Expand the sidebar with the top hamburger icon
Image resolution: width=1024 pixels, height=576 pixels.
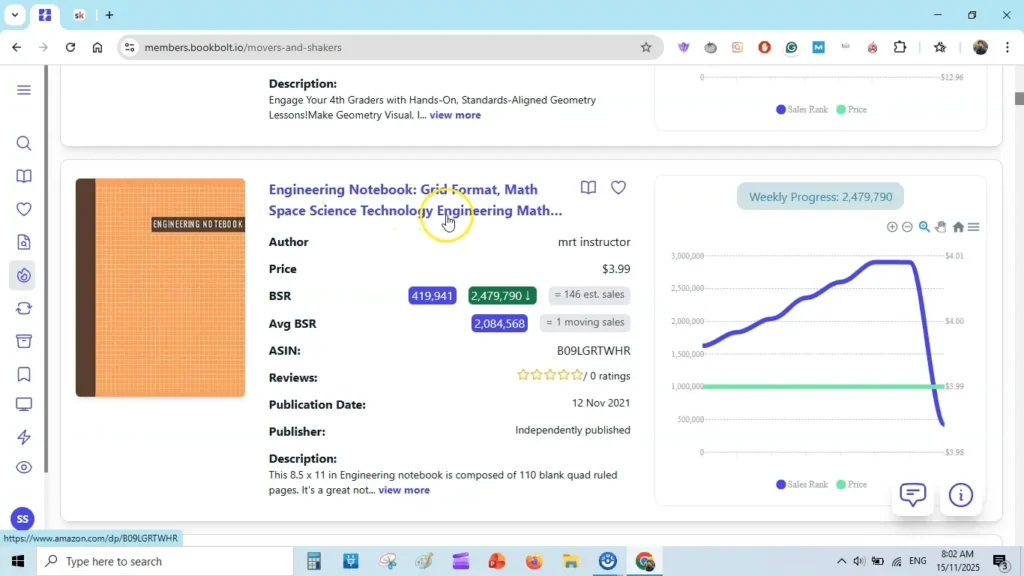(24, 89)
